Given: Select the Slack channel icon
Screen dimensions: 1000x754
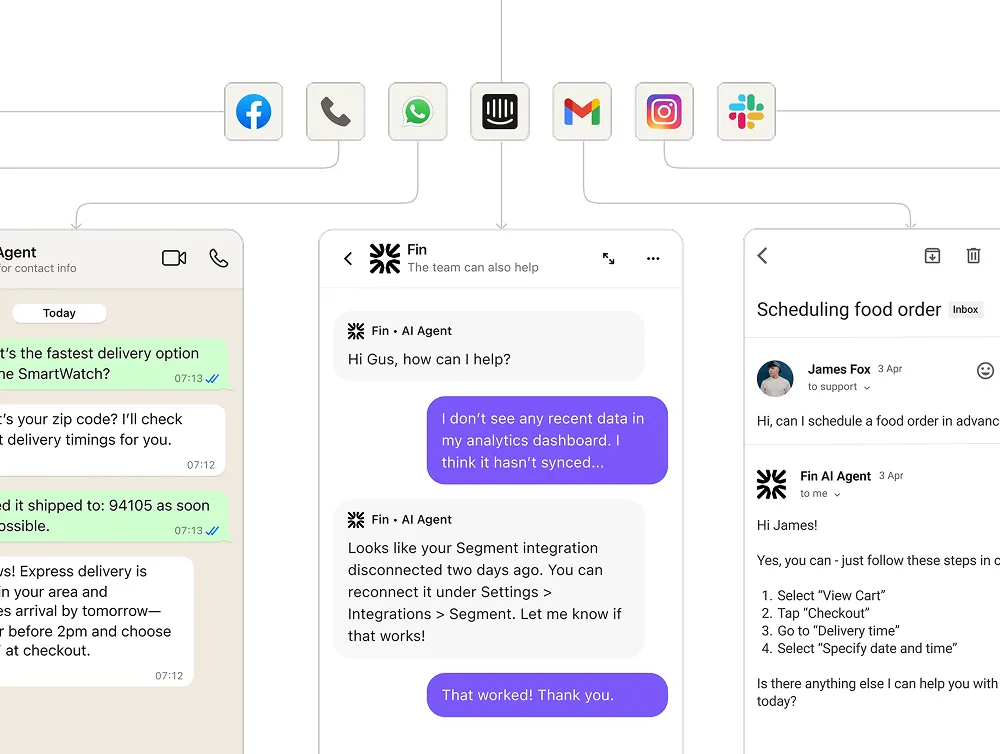Looking at the screenshot, I should [746, 112].
